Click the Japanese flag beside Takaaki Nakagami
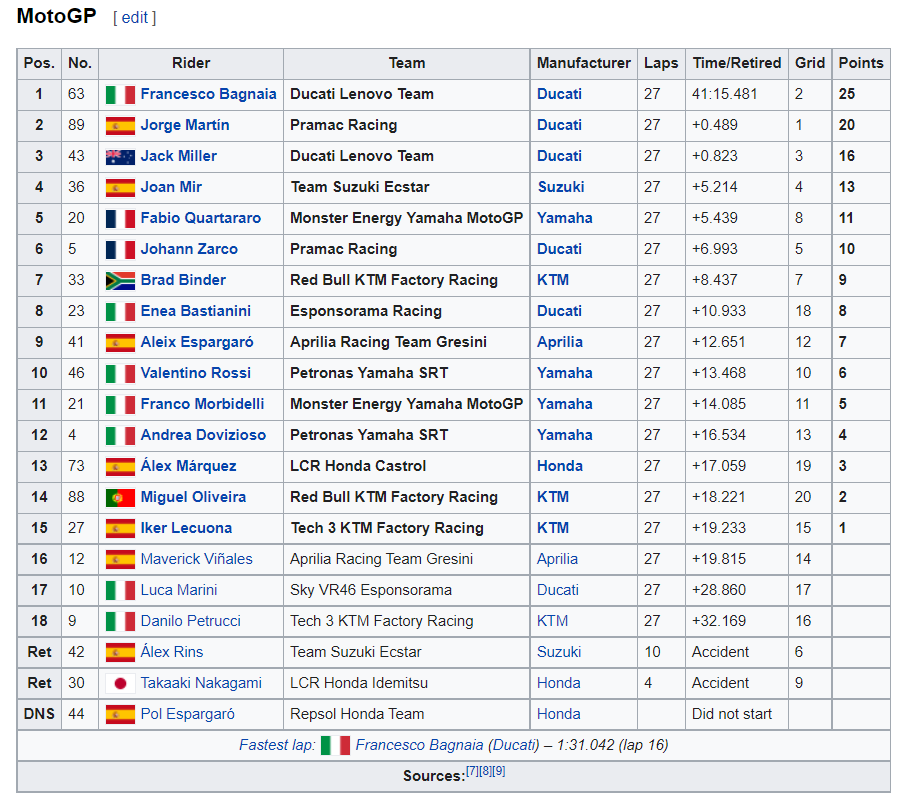This screenshot has height=808, width=904. tap(120, 683)
